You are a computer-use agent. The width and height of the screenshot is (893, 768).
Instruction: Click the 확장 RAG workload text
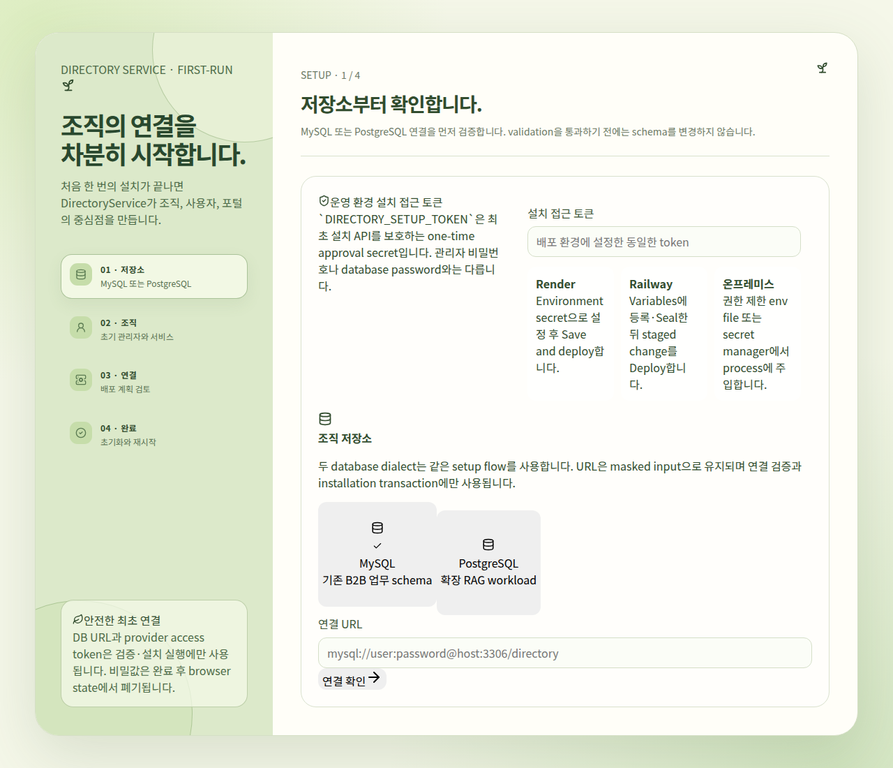pos(488,580)
